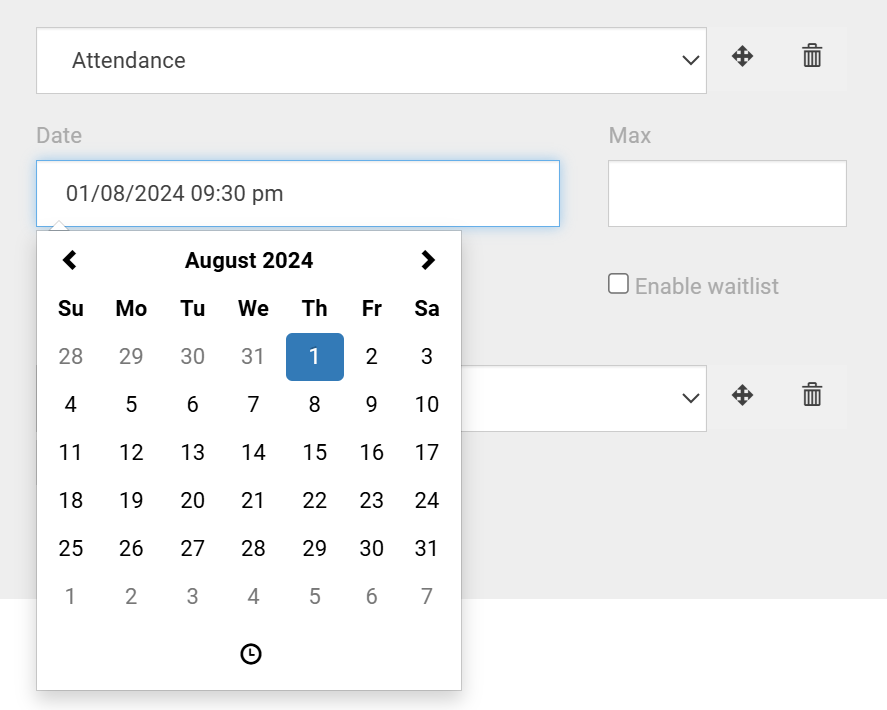Enable the waitlist checkbox
This screenshot has width=887, height=710.
click(618, 284)
